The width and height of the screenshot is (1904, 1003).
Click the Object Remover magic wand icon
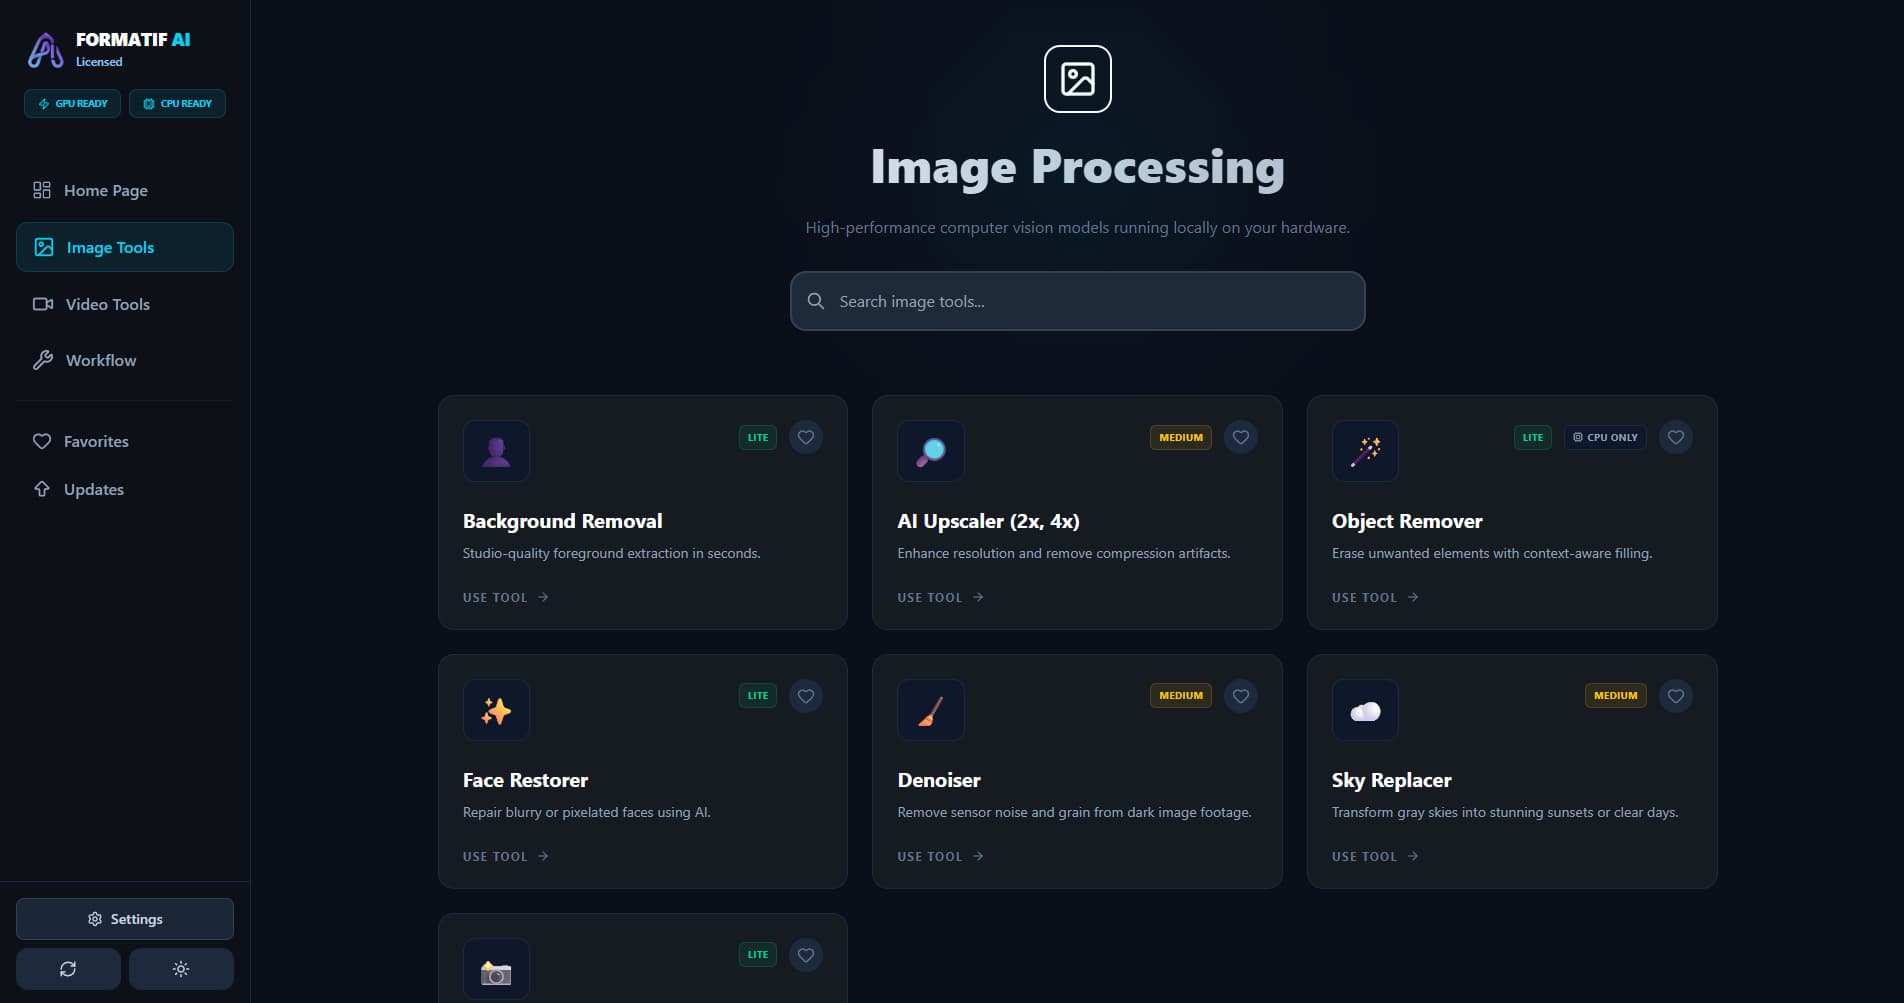(1365, 452)
